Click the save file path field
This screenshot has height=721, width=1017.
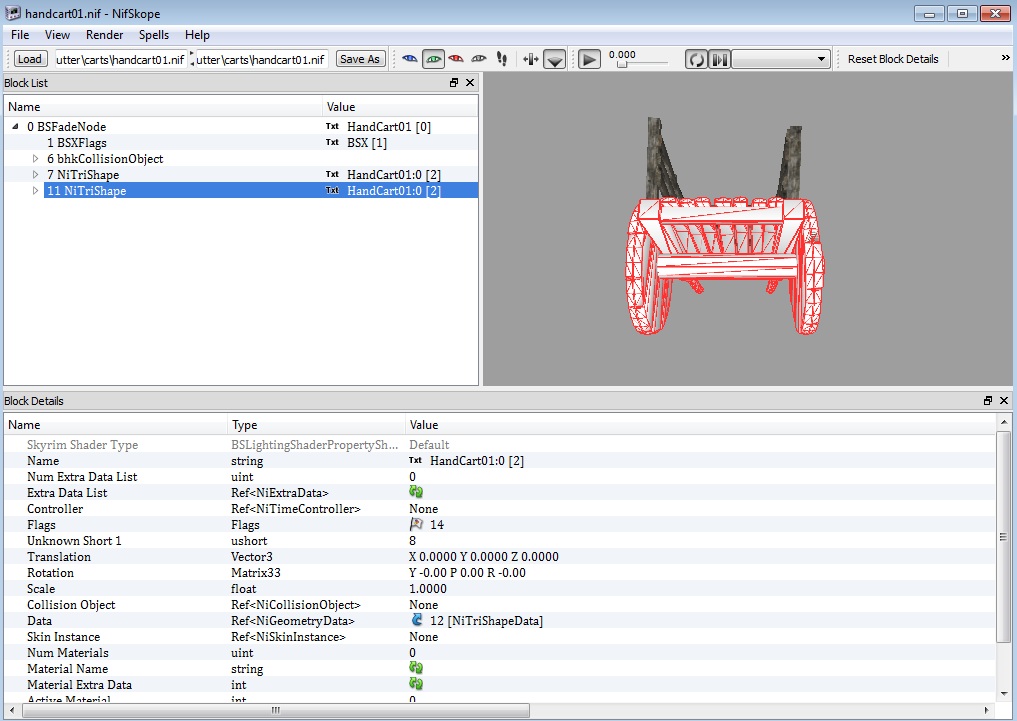(x=262, y=60)
